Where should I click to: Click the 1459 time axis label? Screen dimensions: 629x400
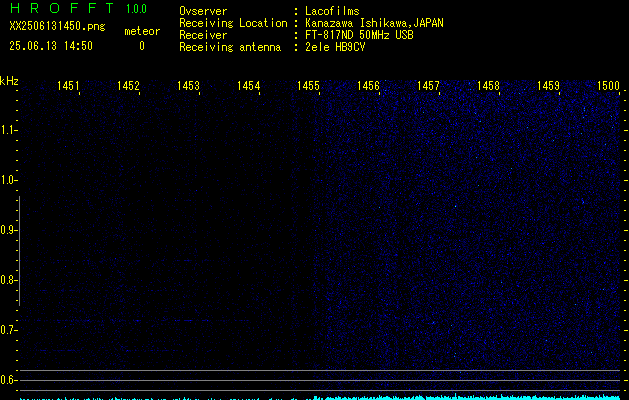pyautogui.click(x=548, y=85)
